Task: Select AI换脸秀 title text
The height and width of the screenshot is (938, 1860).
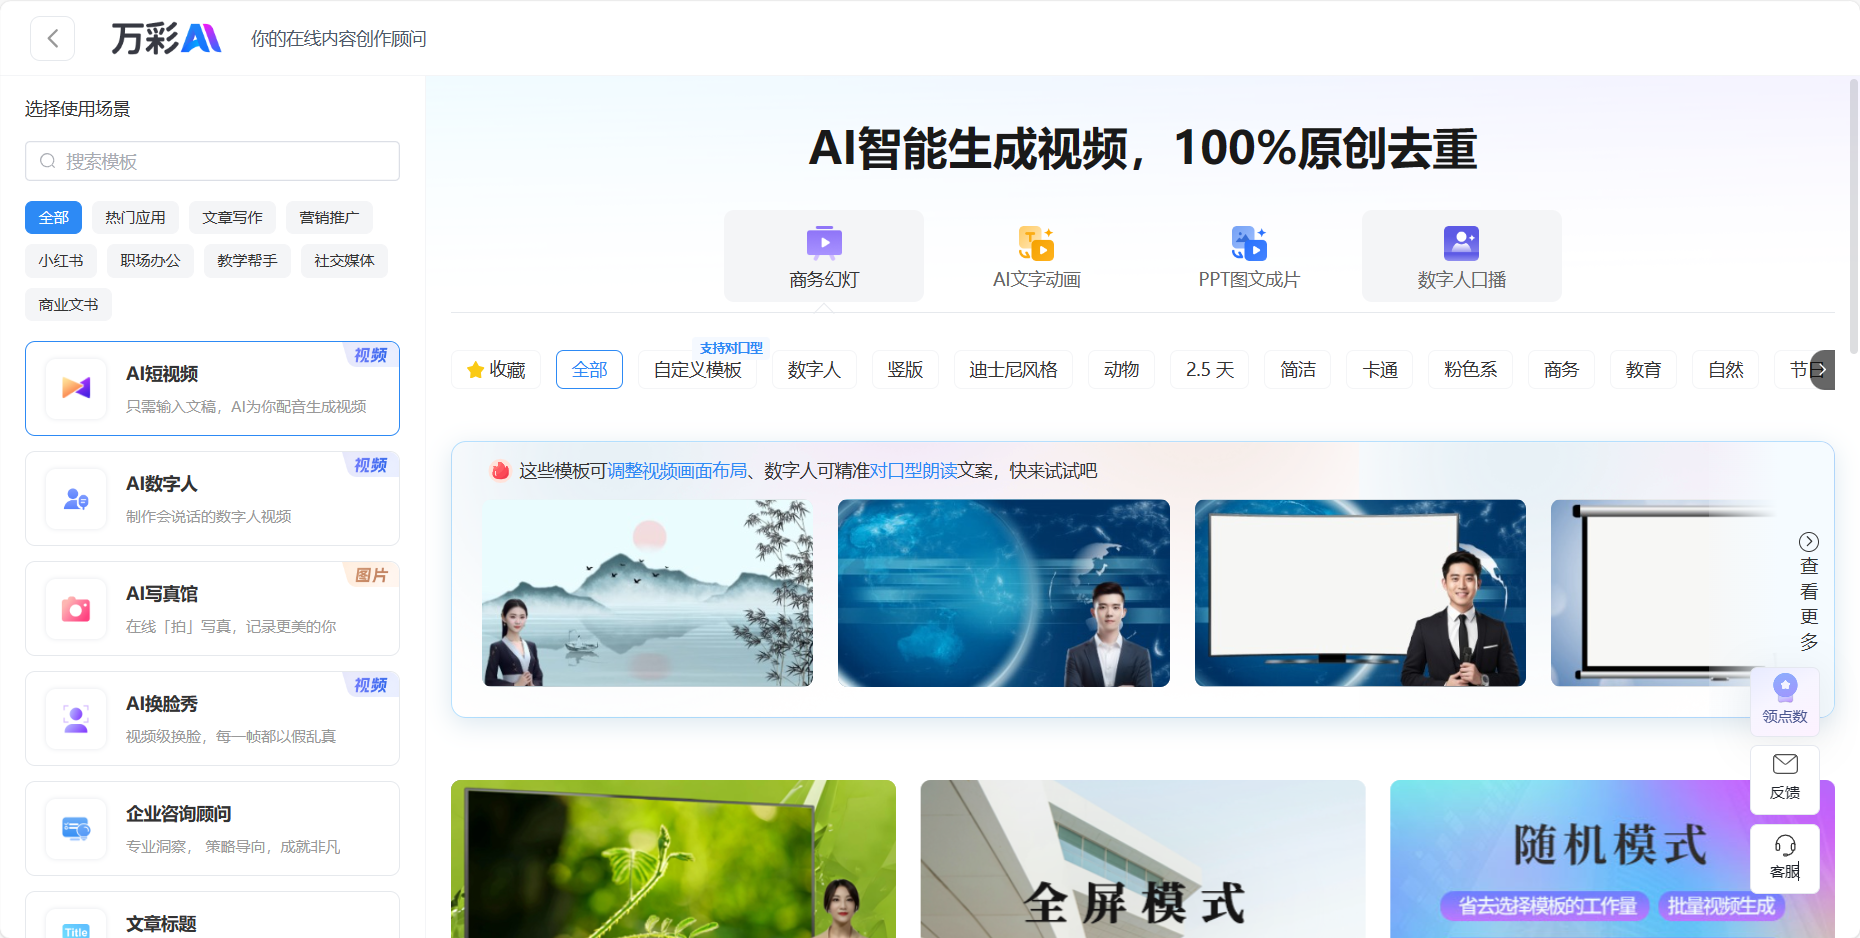Action: (x=162, y=704)
